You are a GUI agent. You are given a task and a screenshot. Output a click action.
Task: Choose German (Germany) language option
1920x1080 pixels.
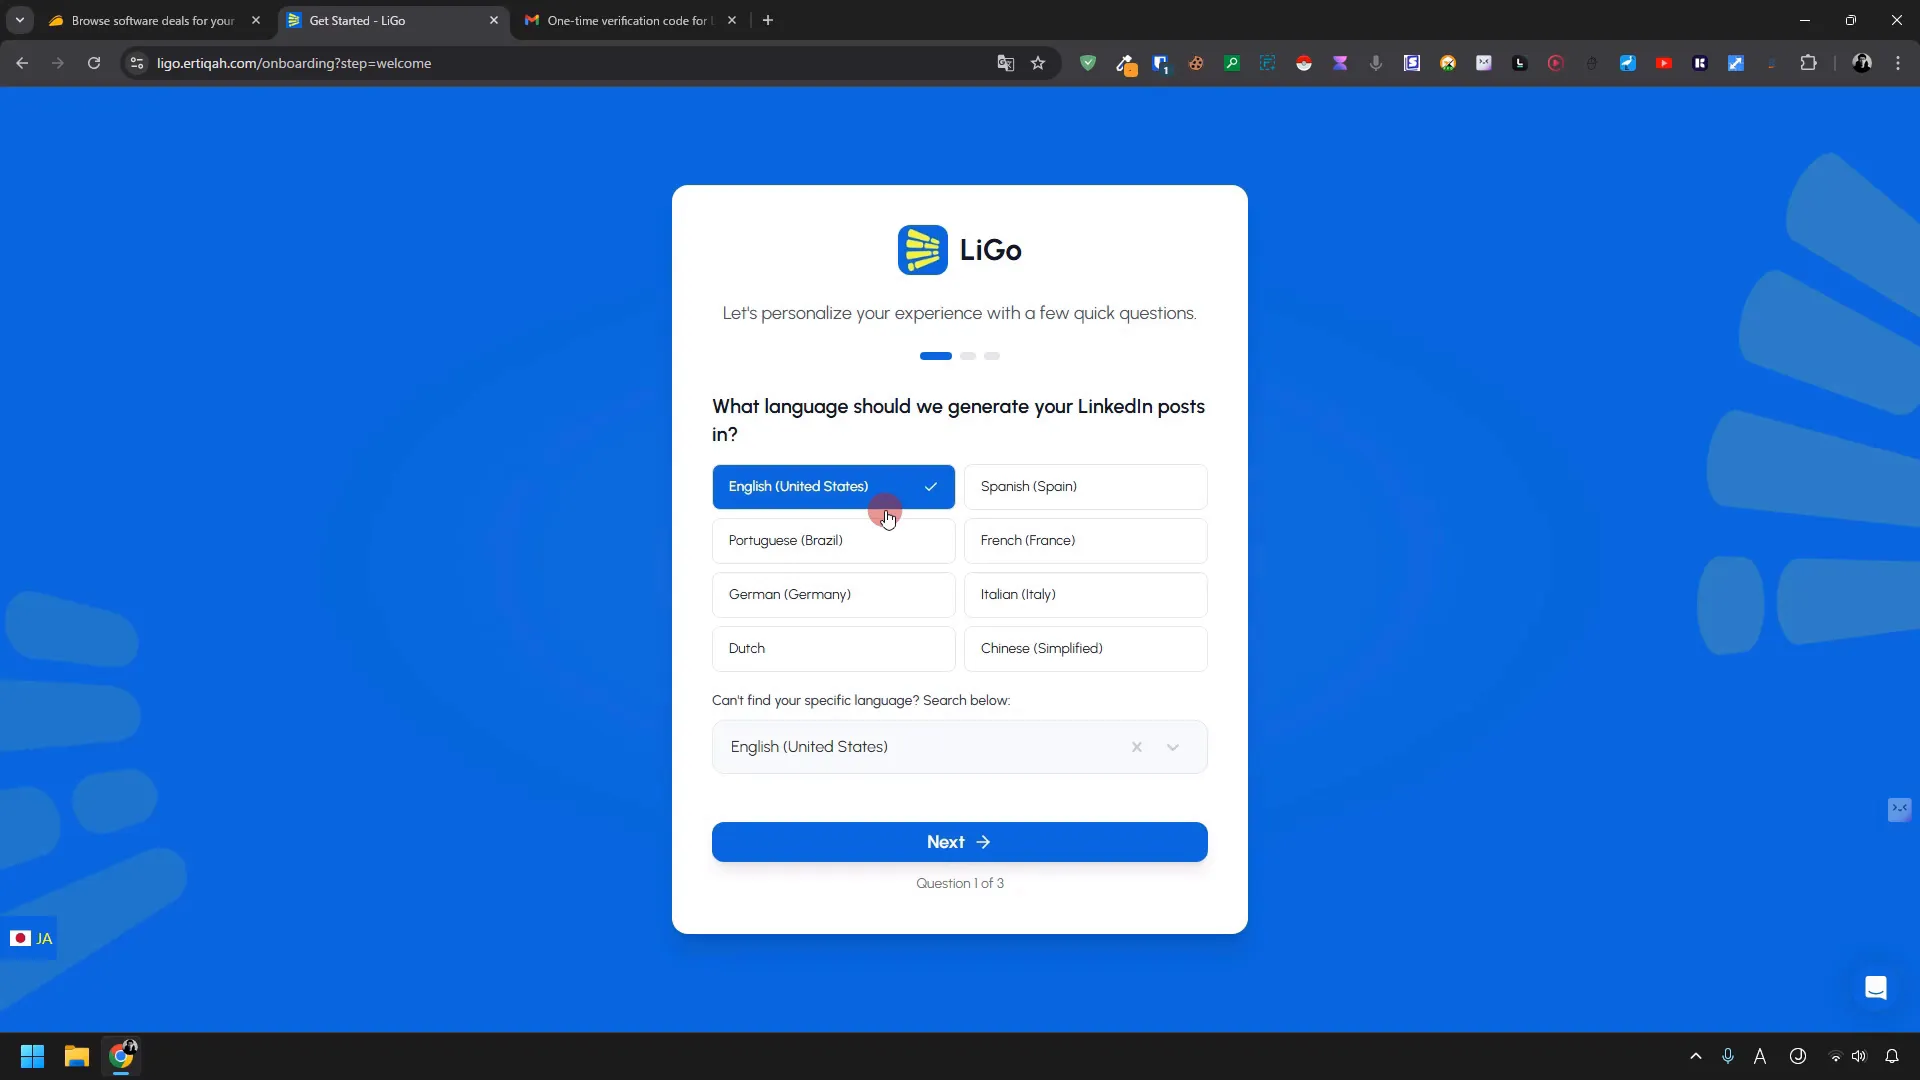833,594
